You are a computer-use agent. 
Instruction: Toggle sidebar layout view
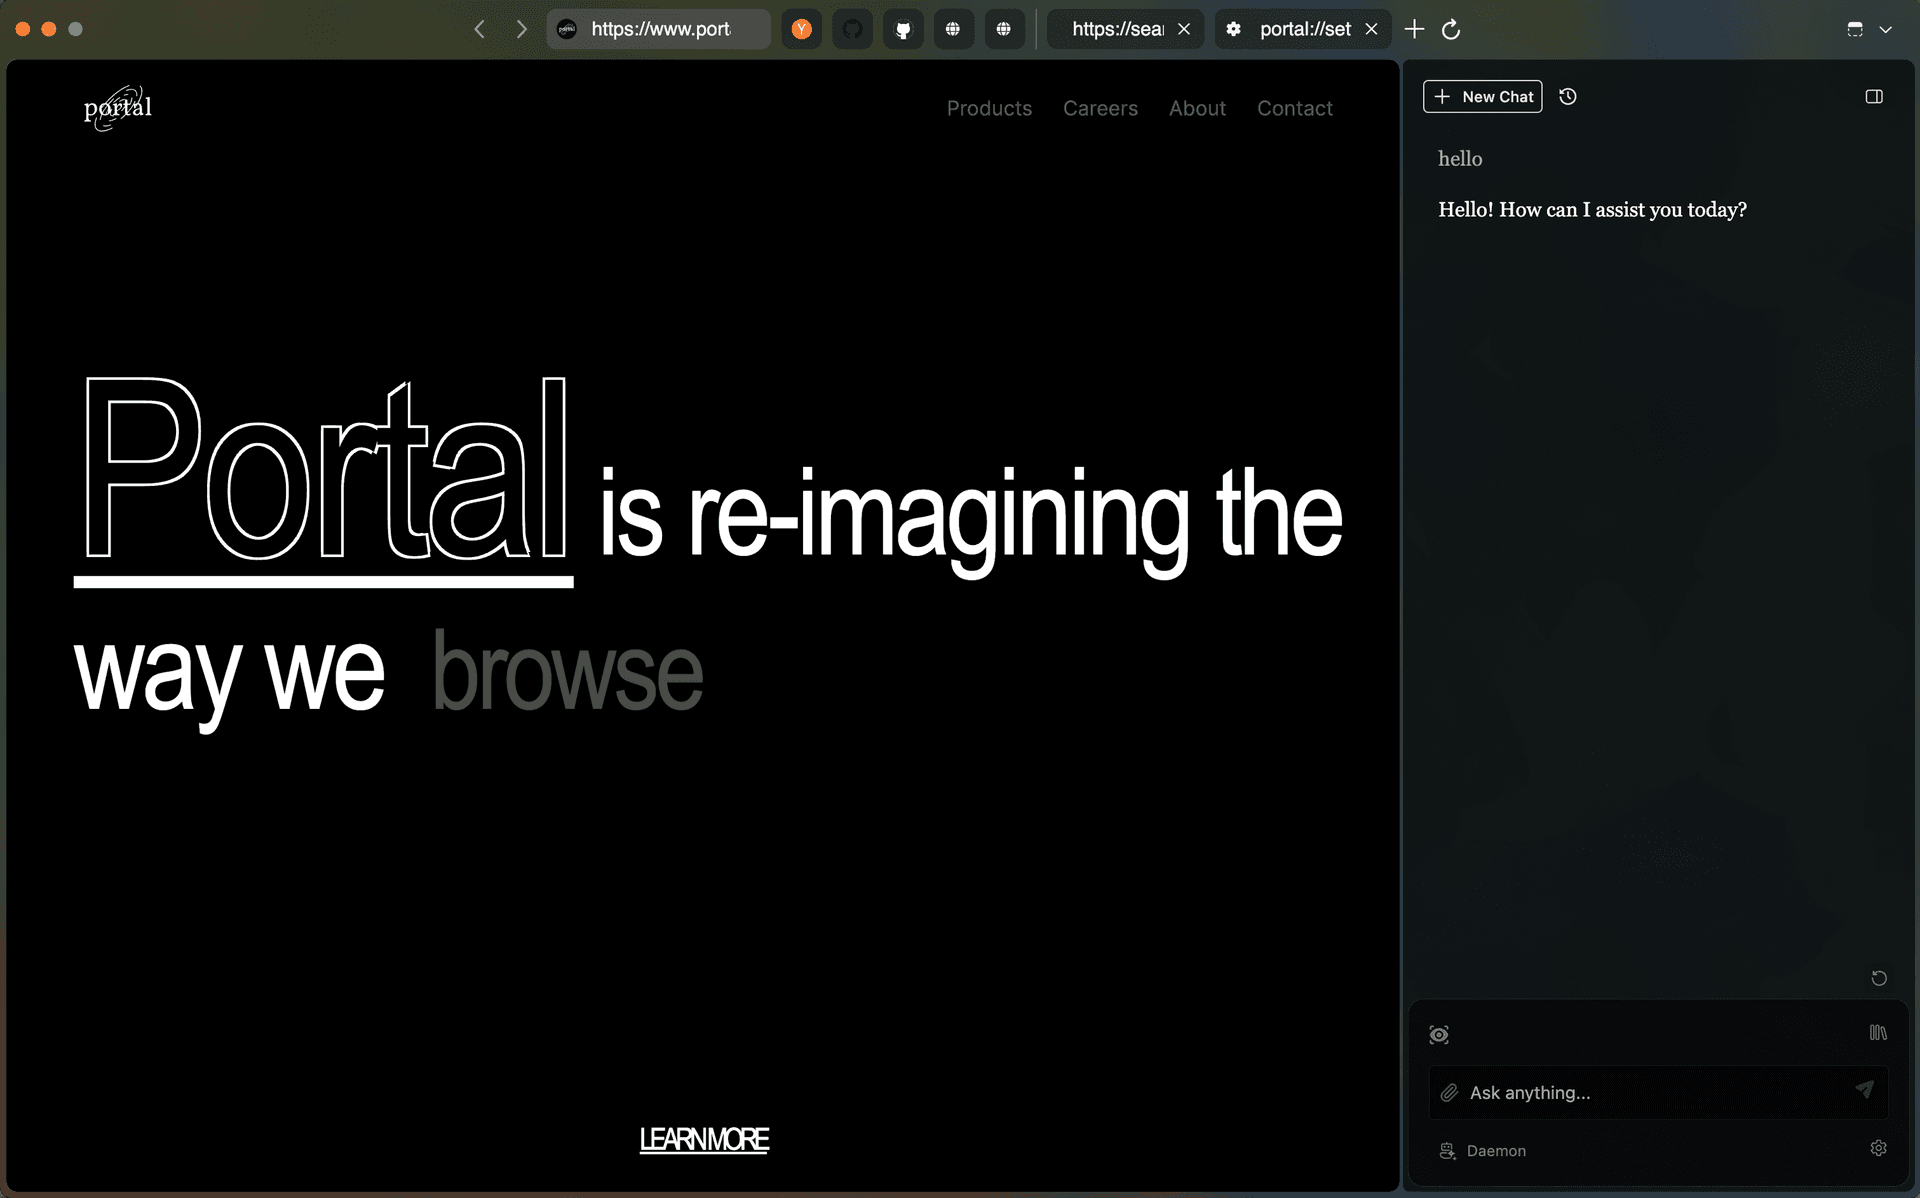1874,95
